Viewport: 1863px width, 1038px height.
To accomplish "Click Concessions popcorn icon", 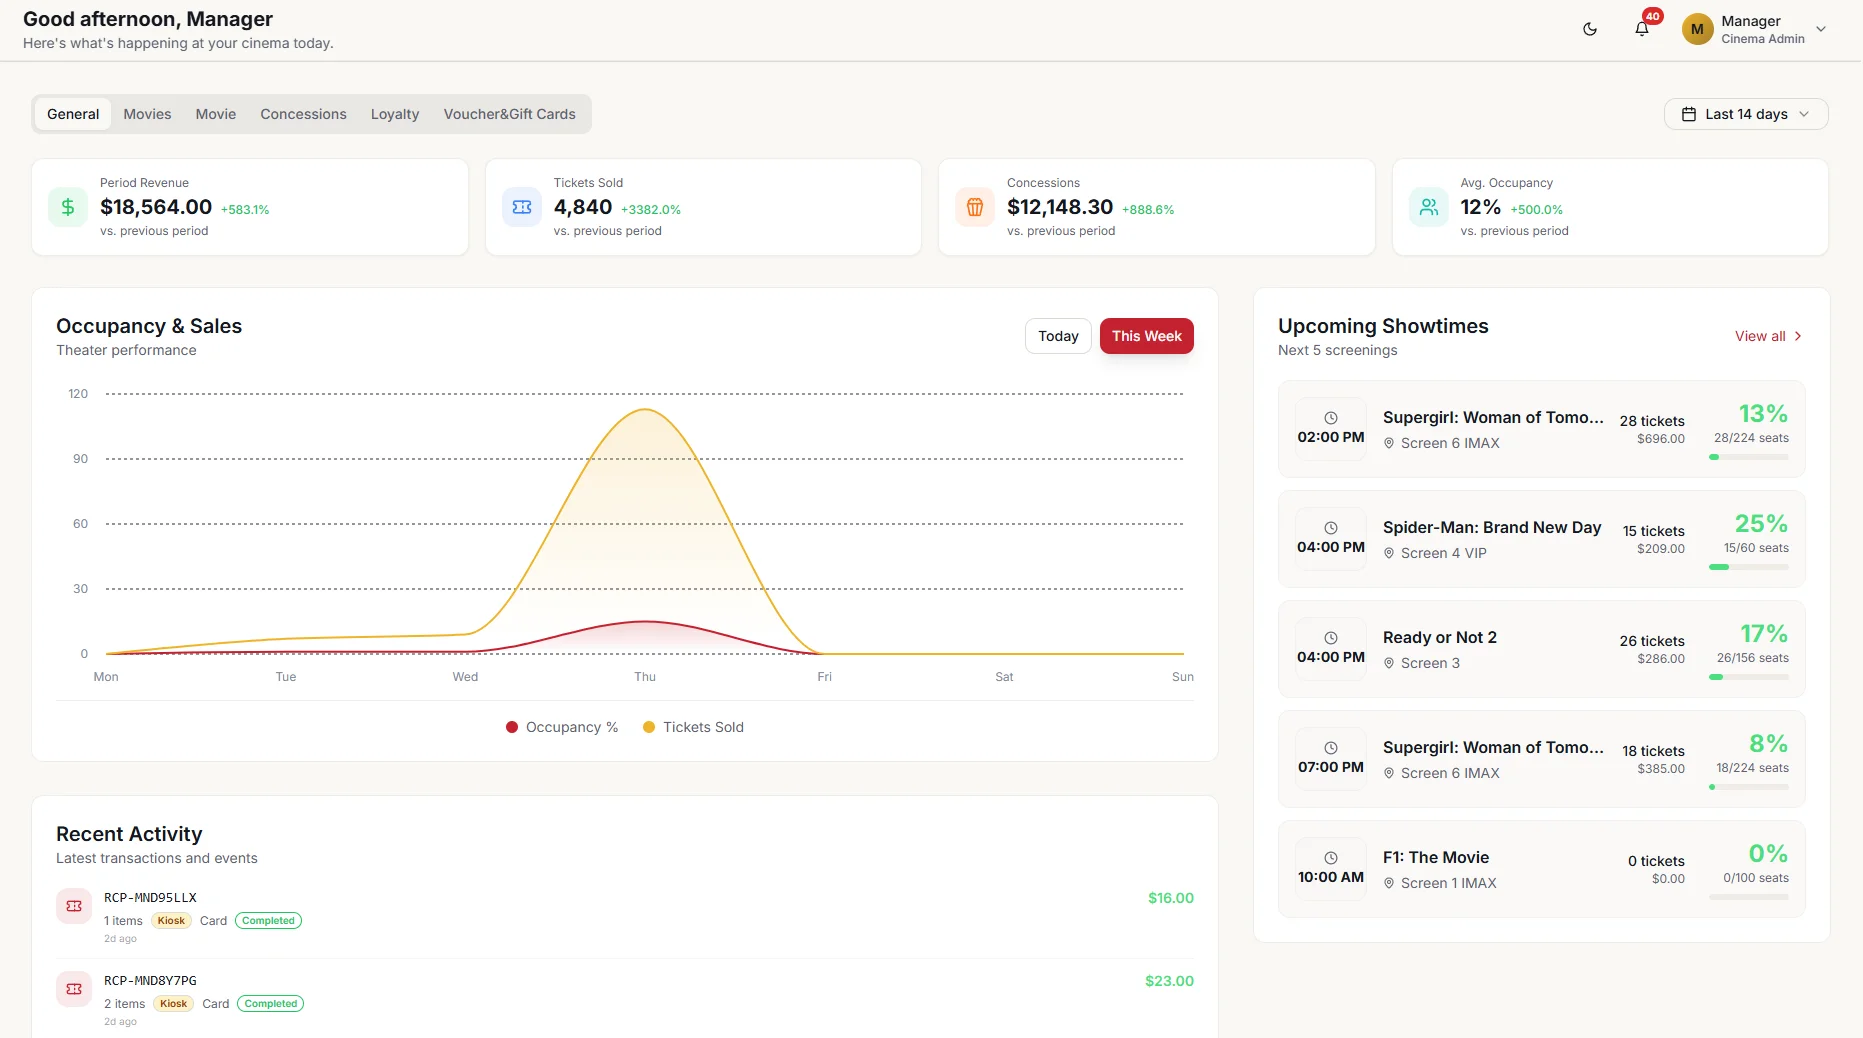I will tap(975, 207).
